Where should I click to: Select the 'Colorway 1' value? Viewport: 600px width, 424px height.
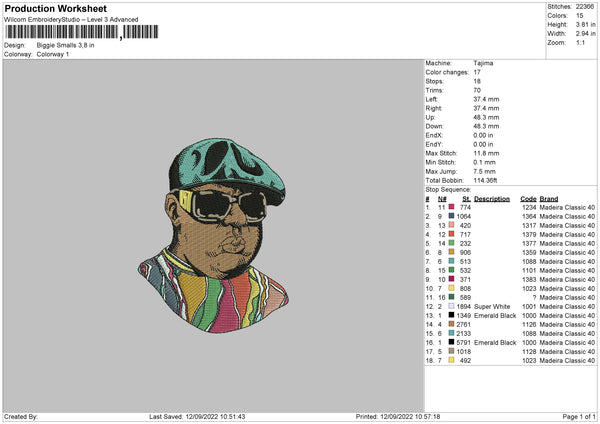point(53,54)
